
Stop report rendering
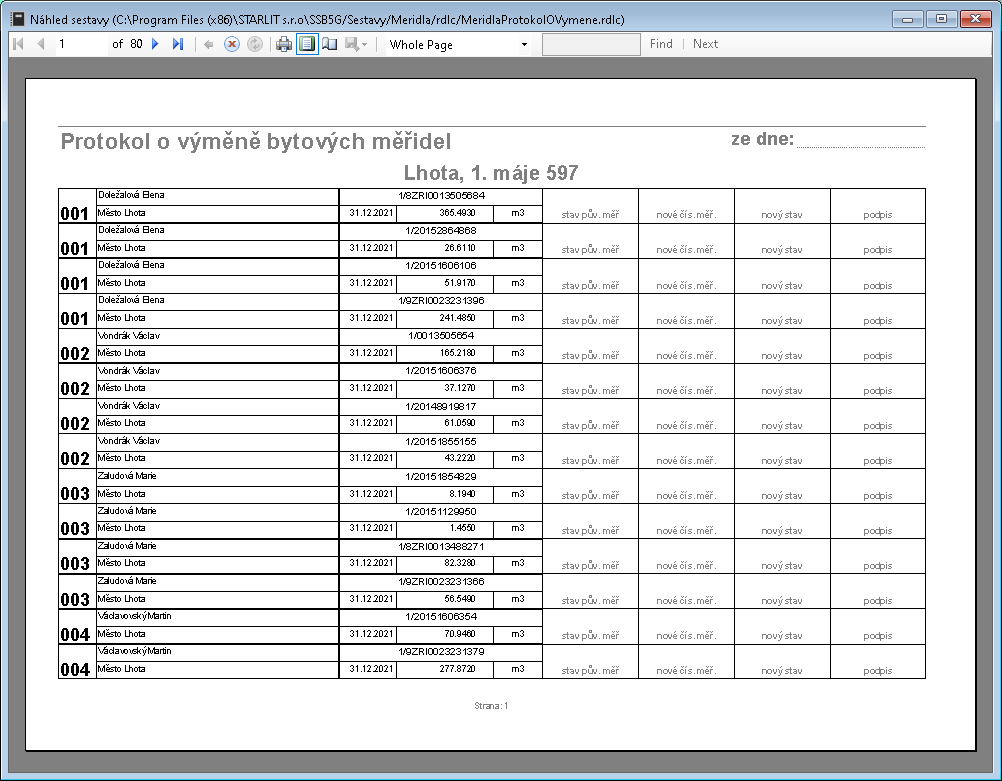pos(232,44)
